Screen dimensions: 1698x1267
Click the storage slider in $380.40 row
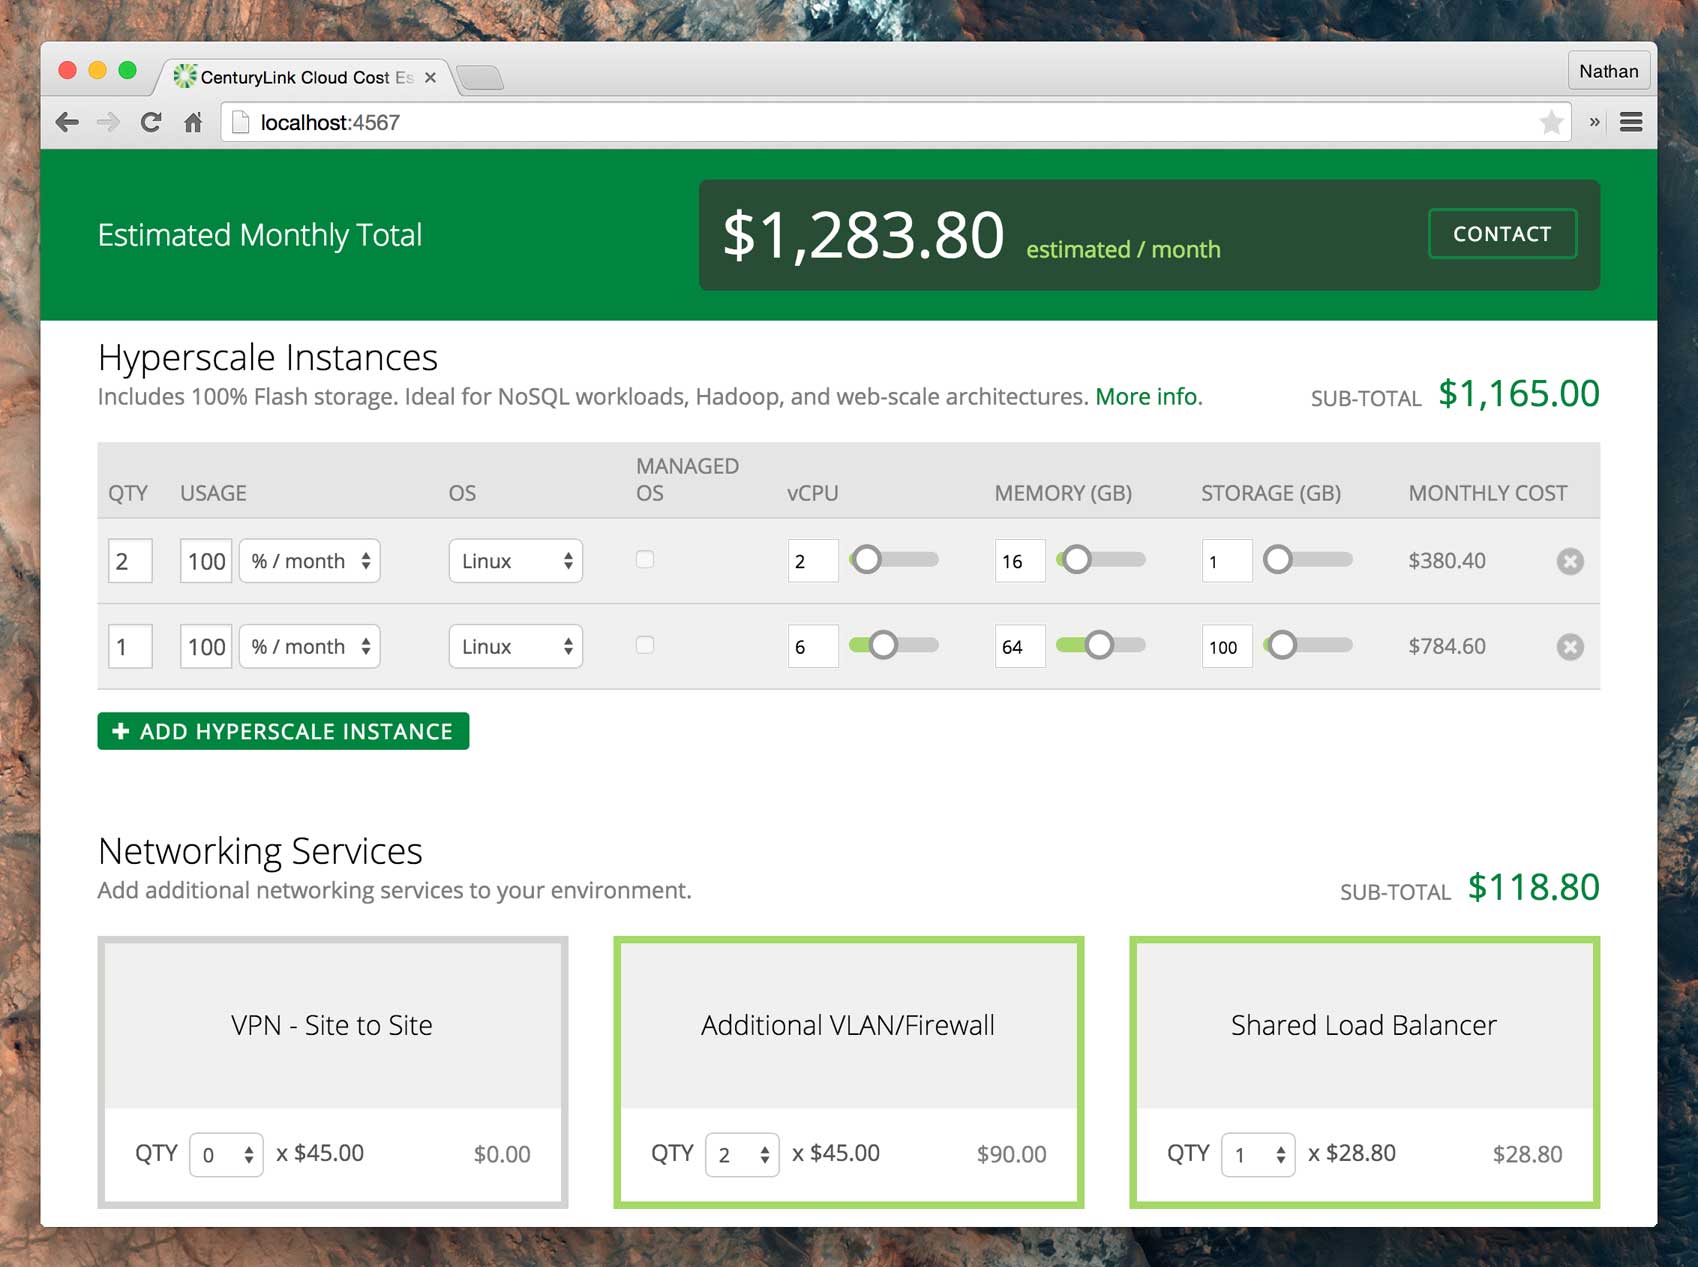tap(1308, 560)
